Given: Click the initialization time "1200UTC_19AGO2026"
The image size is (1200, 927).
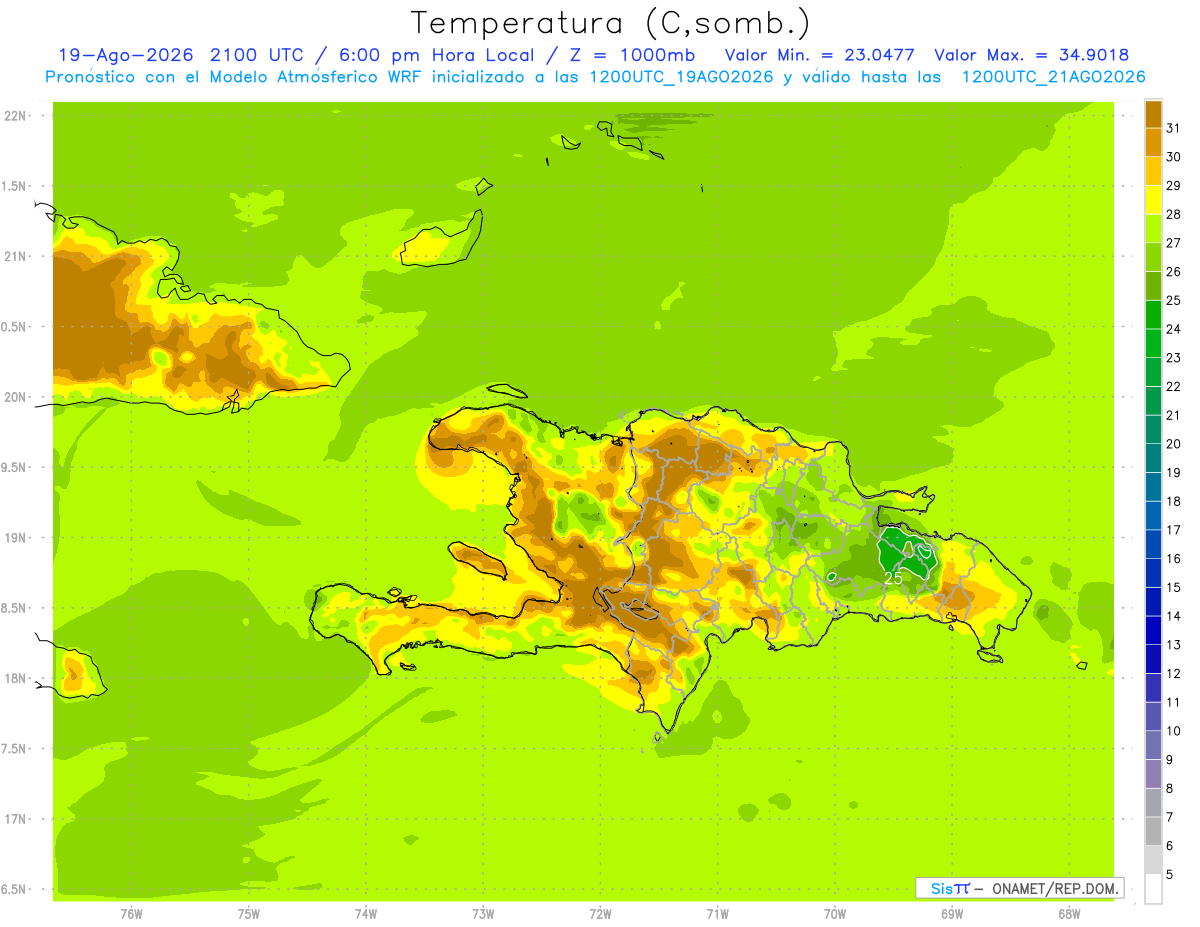Looking at the screenshot, I should coord(681,77).
